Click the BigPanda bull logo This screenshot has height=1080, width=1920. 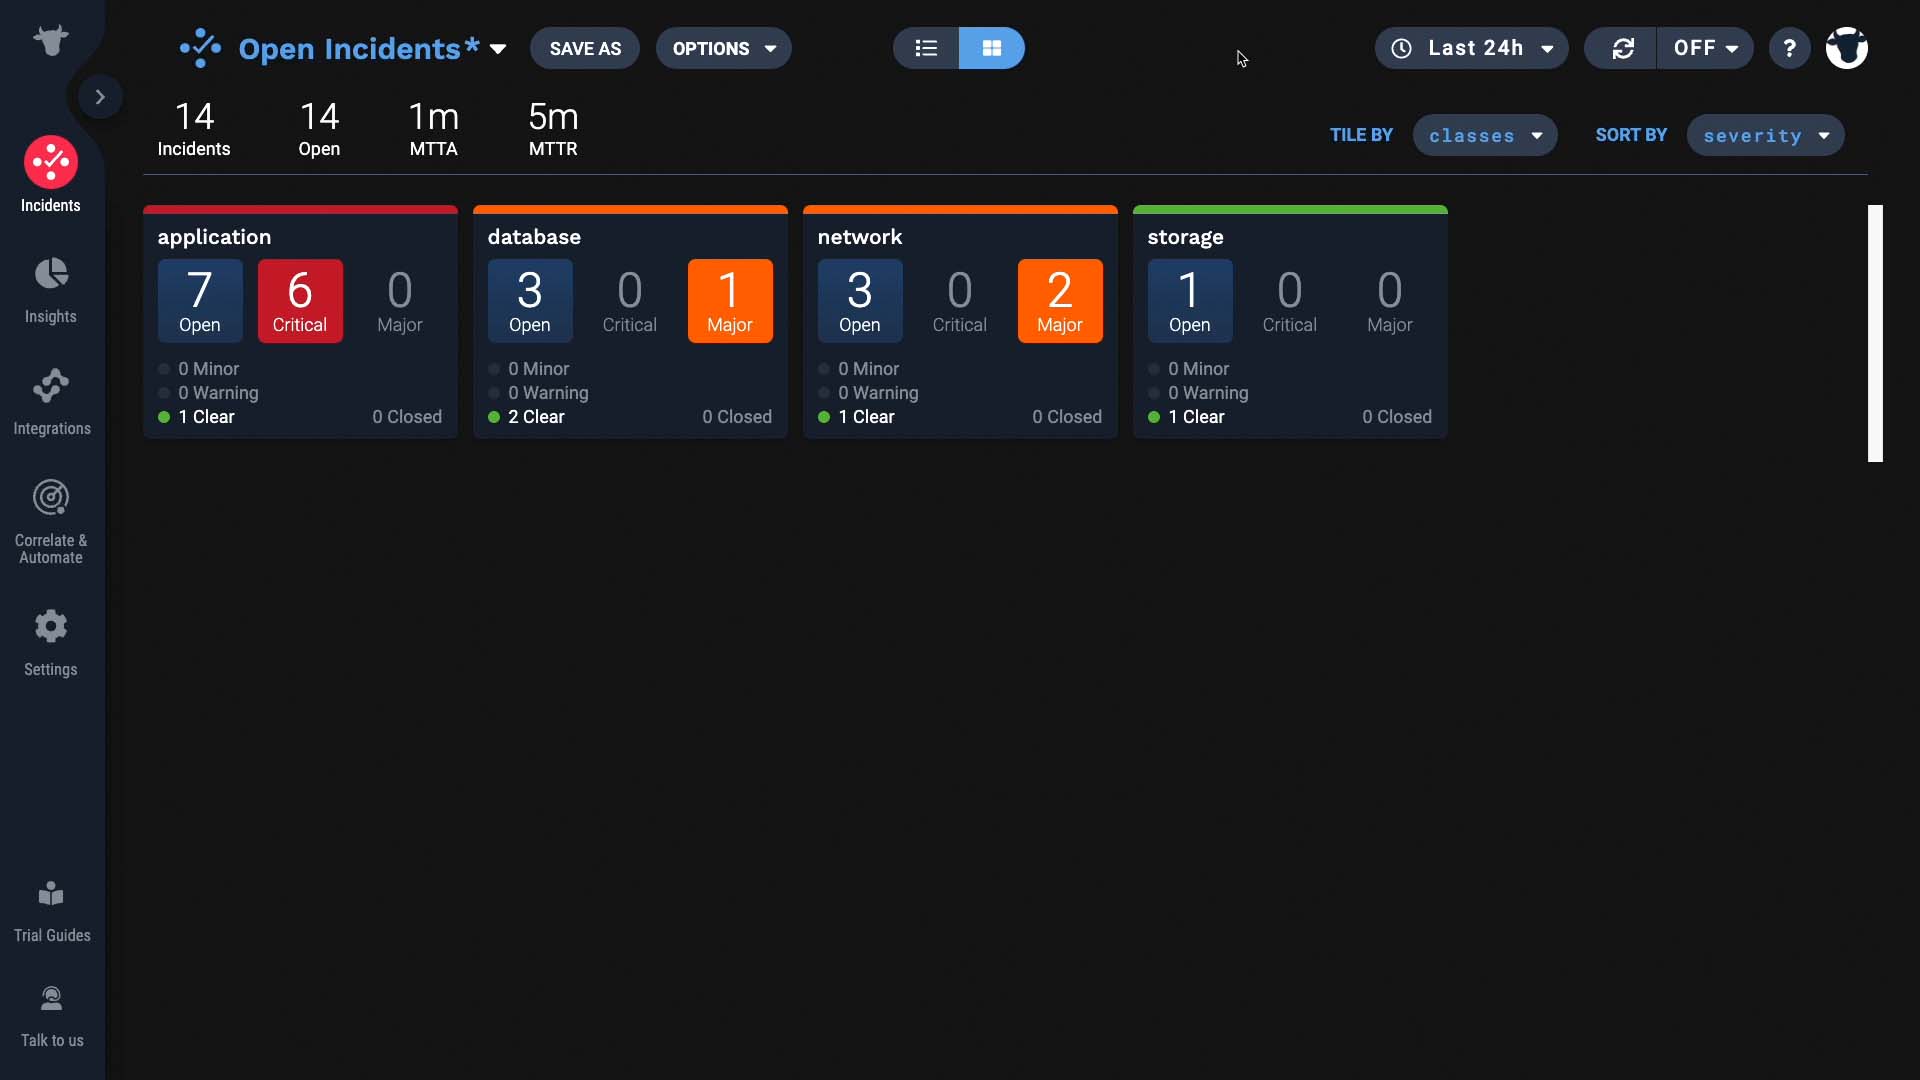click(x=51, y=40)
